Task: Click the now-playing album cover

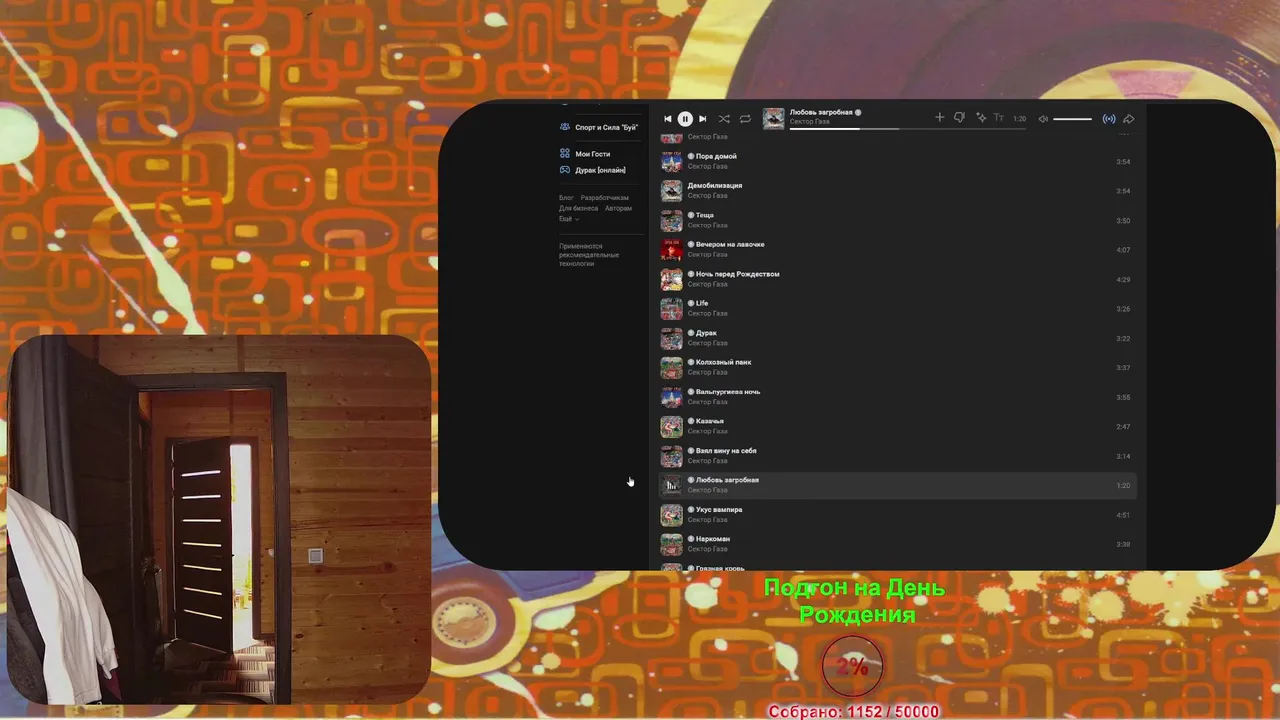Action: (774, 119)
